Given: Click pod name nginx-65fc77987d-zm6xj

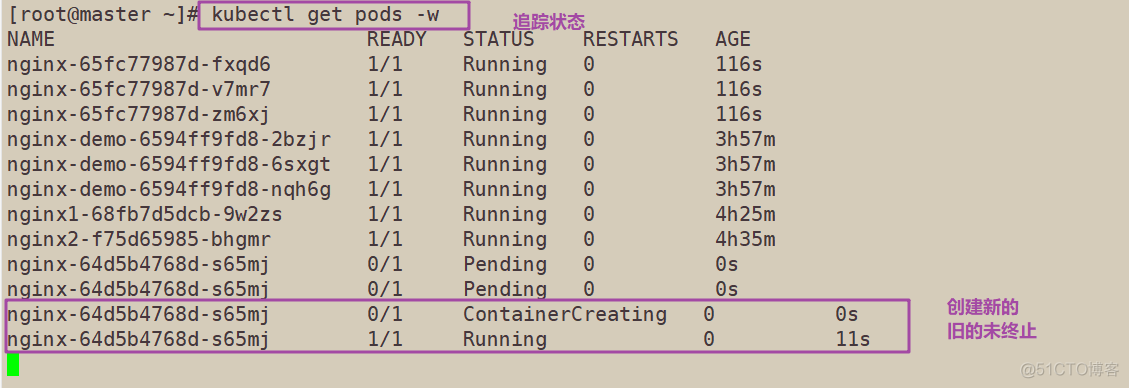Looking at the screenshot, I should [x=139, y=114].
